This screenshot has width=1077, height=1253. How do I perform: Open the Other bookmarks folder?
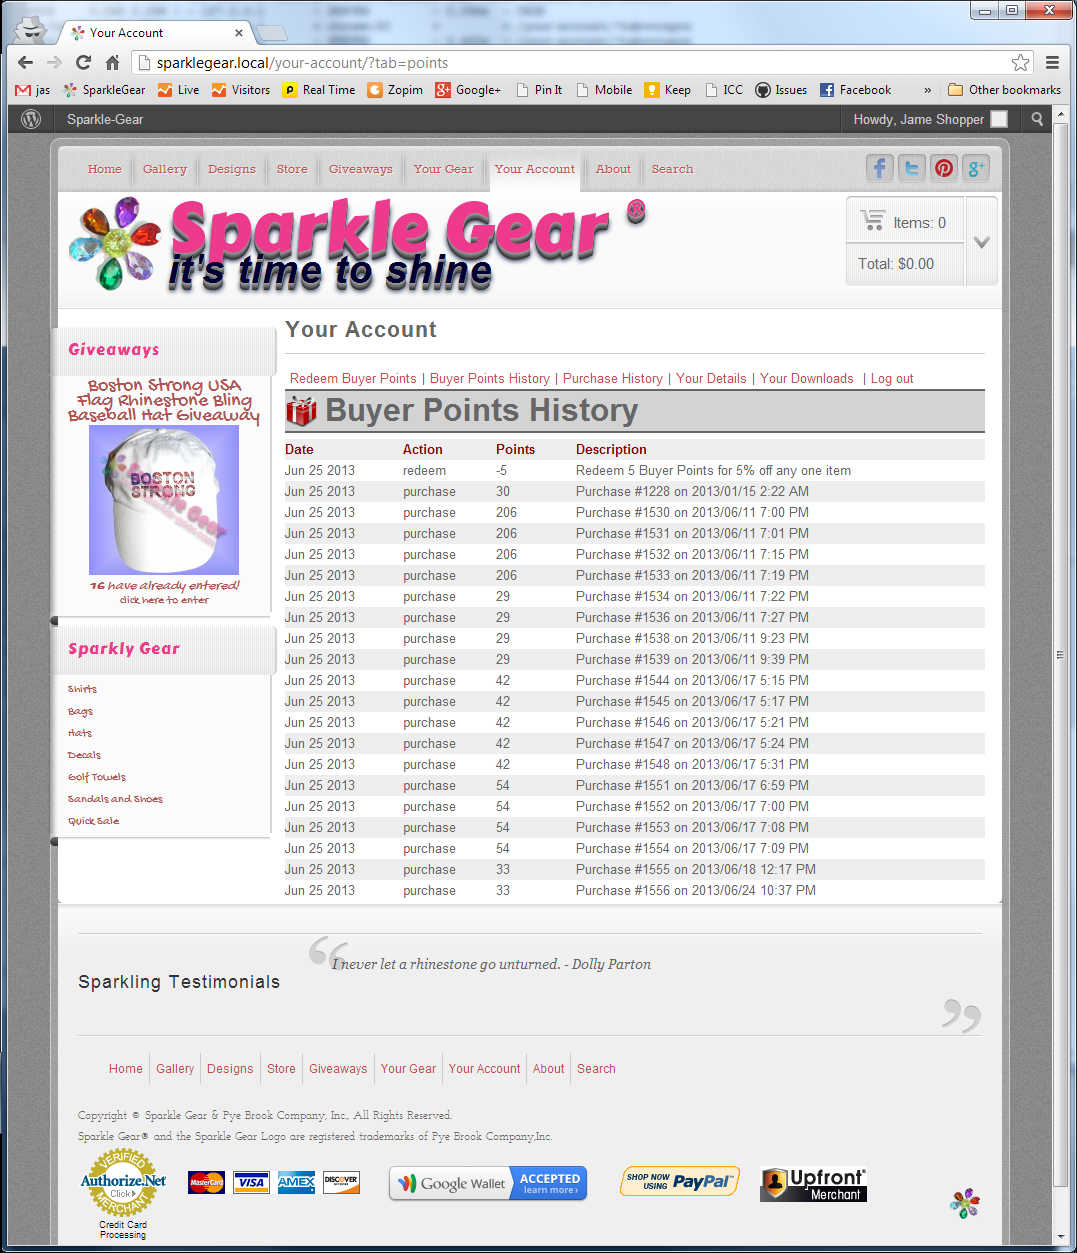1004,90
